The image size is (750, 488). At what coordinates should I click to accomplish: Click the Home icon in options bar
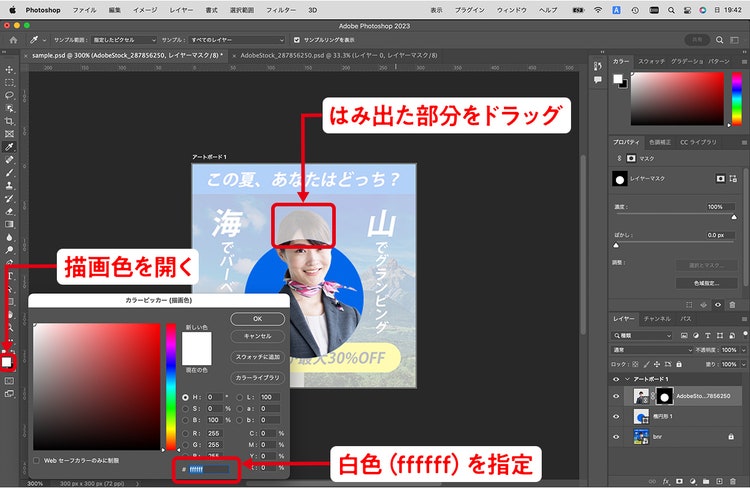pyautogui.click(x=13, y=40)
